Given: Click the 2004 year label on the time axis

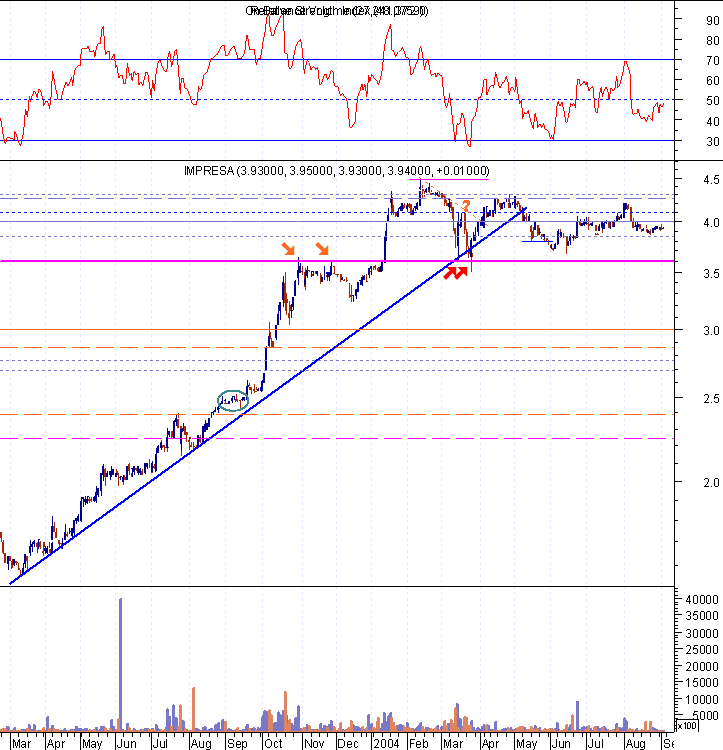Looking at the screenshot, I should (x=386, y=744).
